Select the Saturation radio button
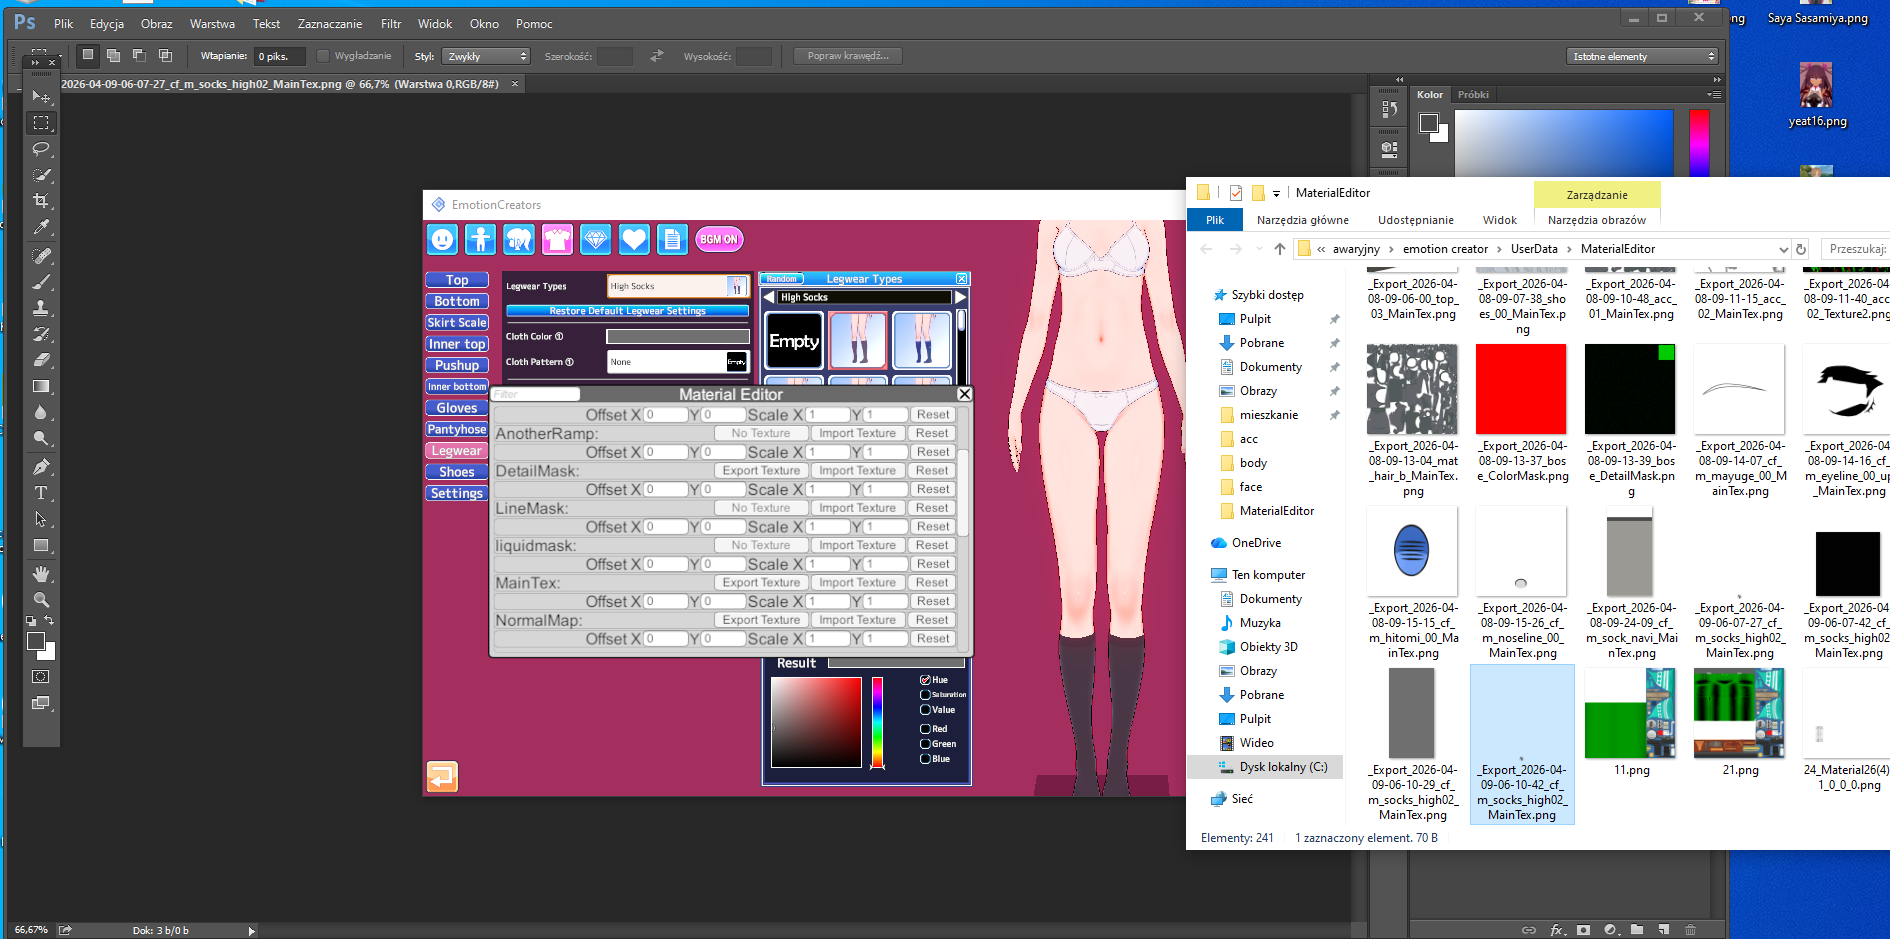The image size is (1890, 939). [x=925, y=694]
